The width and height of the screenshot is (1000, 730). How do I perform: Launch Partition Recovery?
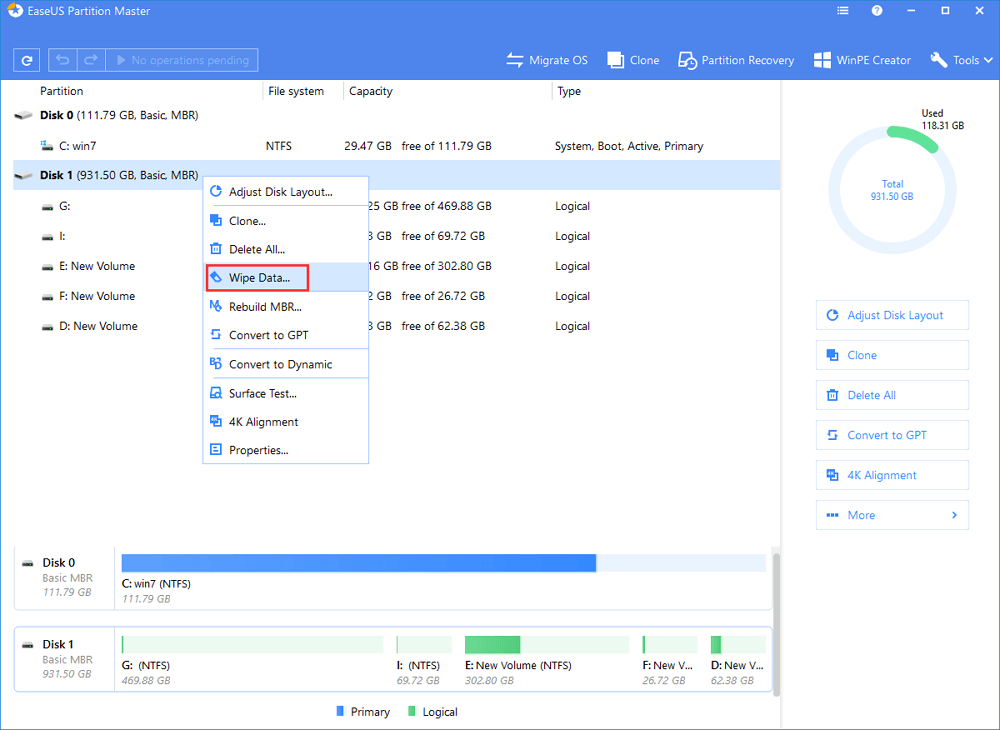pos(735,60)
